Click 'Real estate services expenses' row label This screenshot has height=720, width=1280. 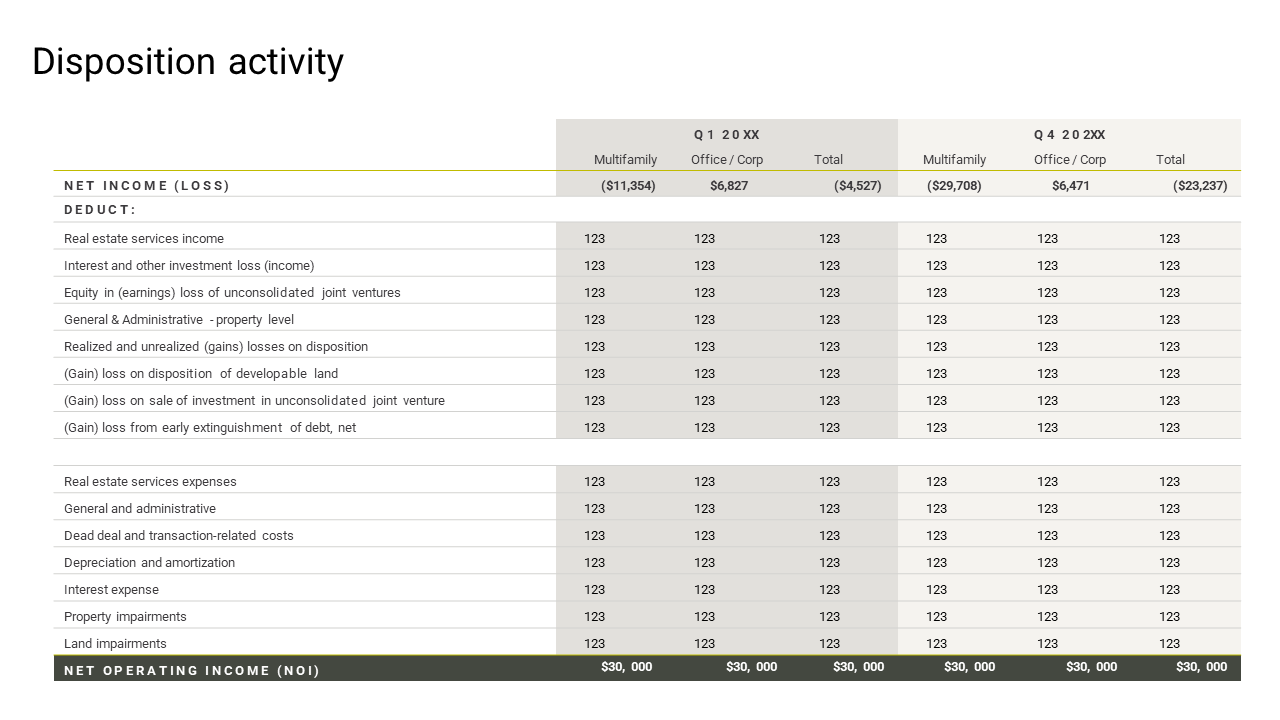pyautogui.click(x=150, y=482)
